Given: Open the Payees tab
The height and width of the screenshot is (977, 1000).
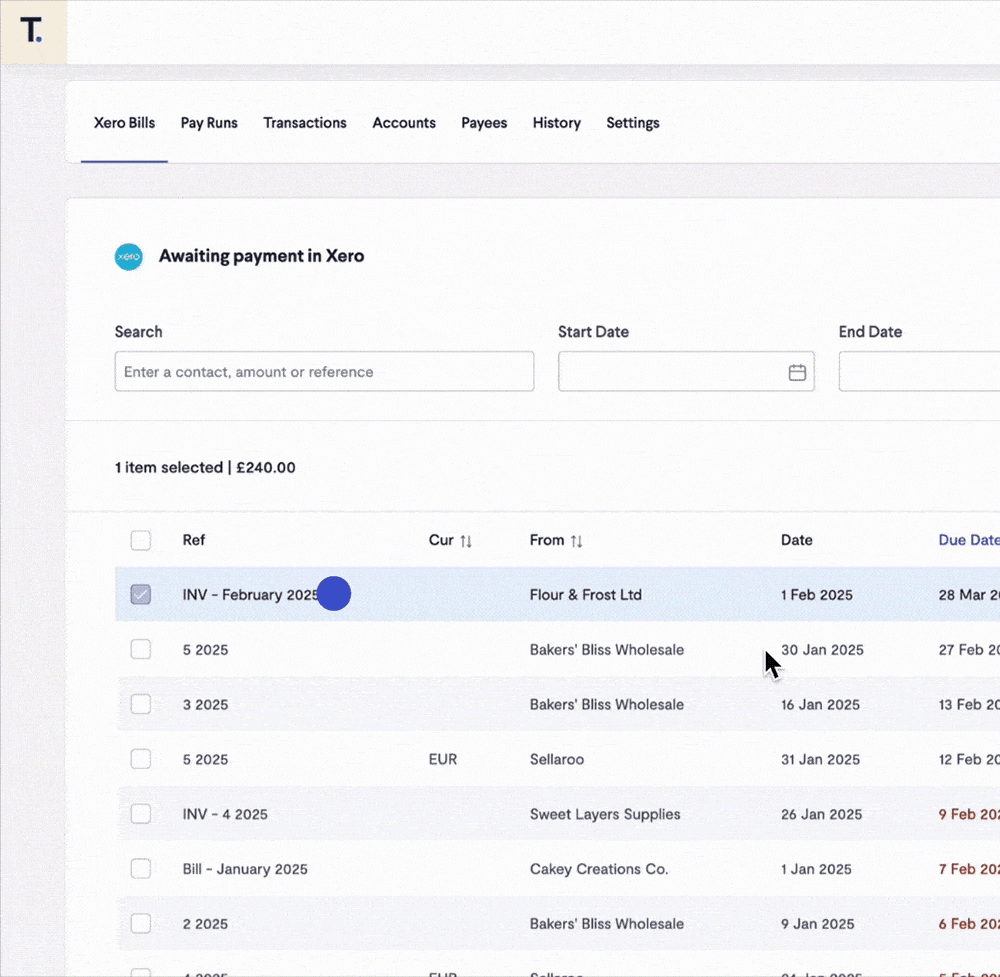Looking at the screenshot, I should click(x=484, y=122).
